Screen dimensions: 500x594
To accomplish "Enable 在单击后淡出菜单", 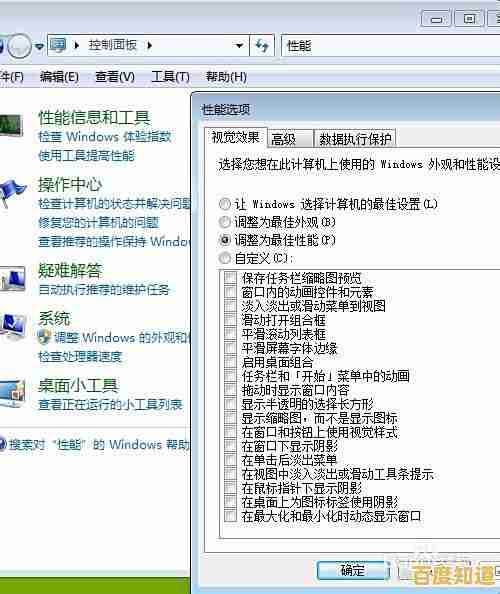I will [230, 460].
